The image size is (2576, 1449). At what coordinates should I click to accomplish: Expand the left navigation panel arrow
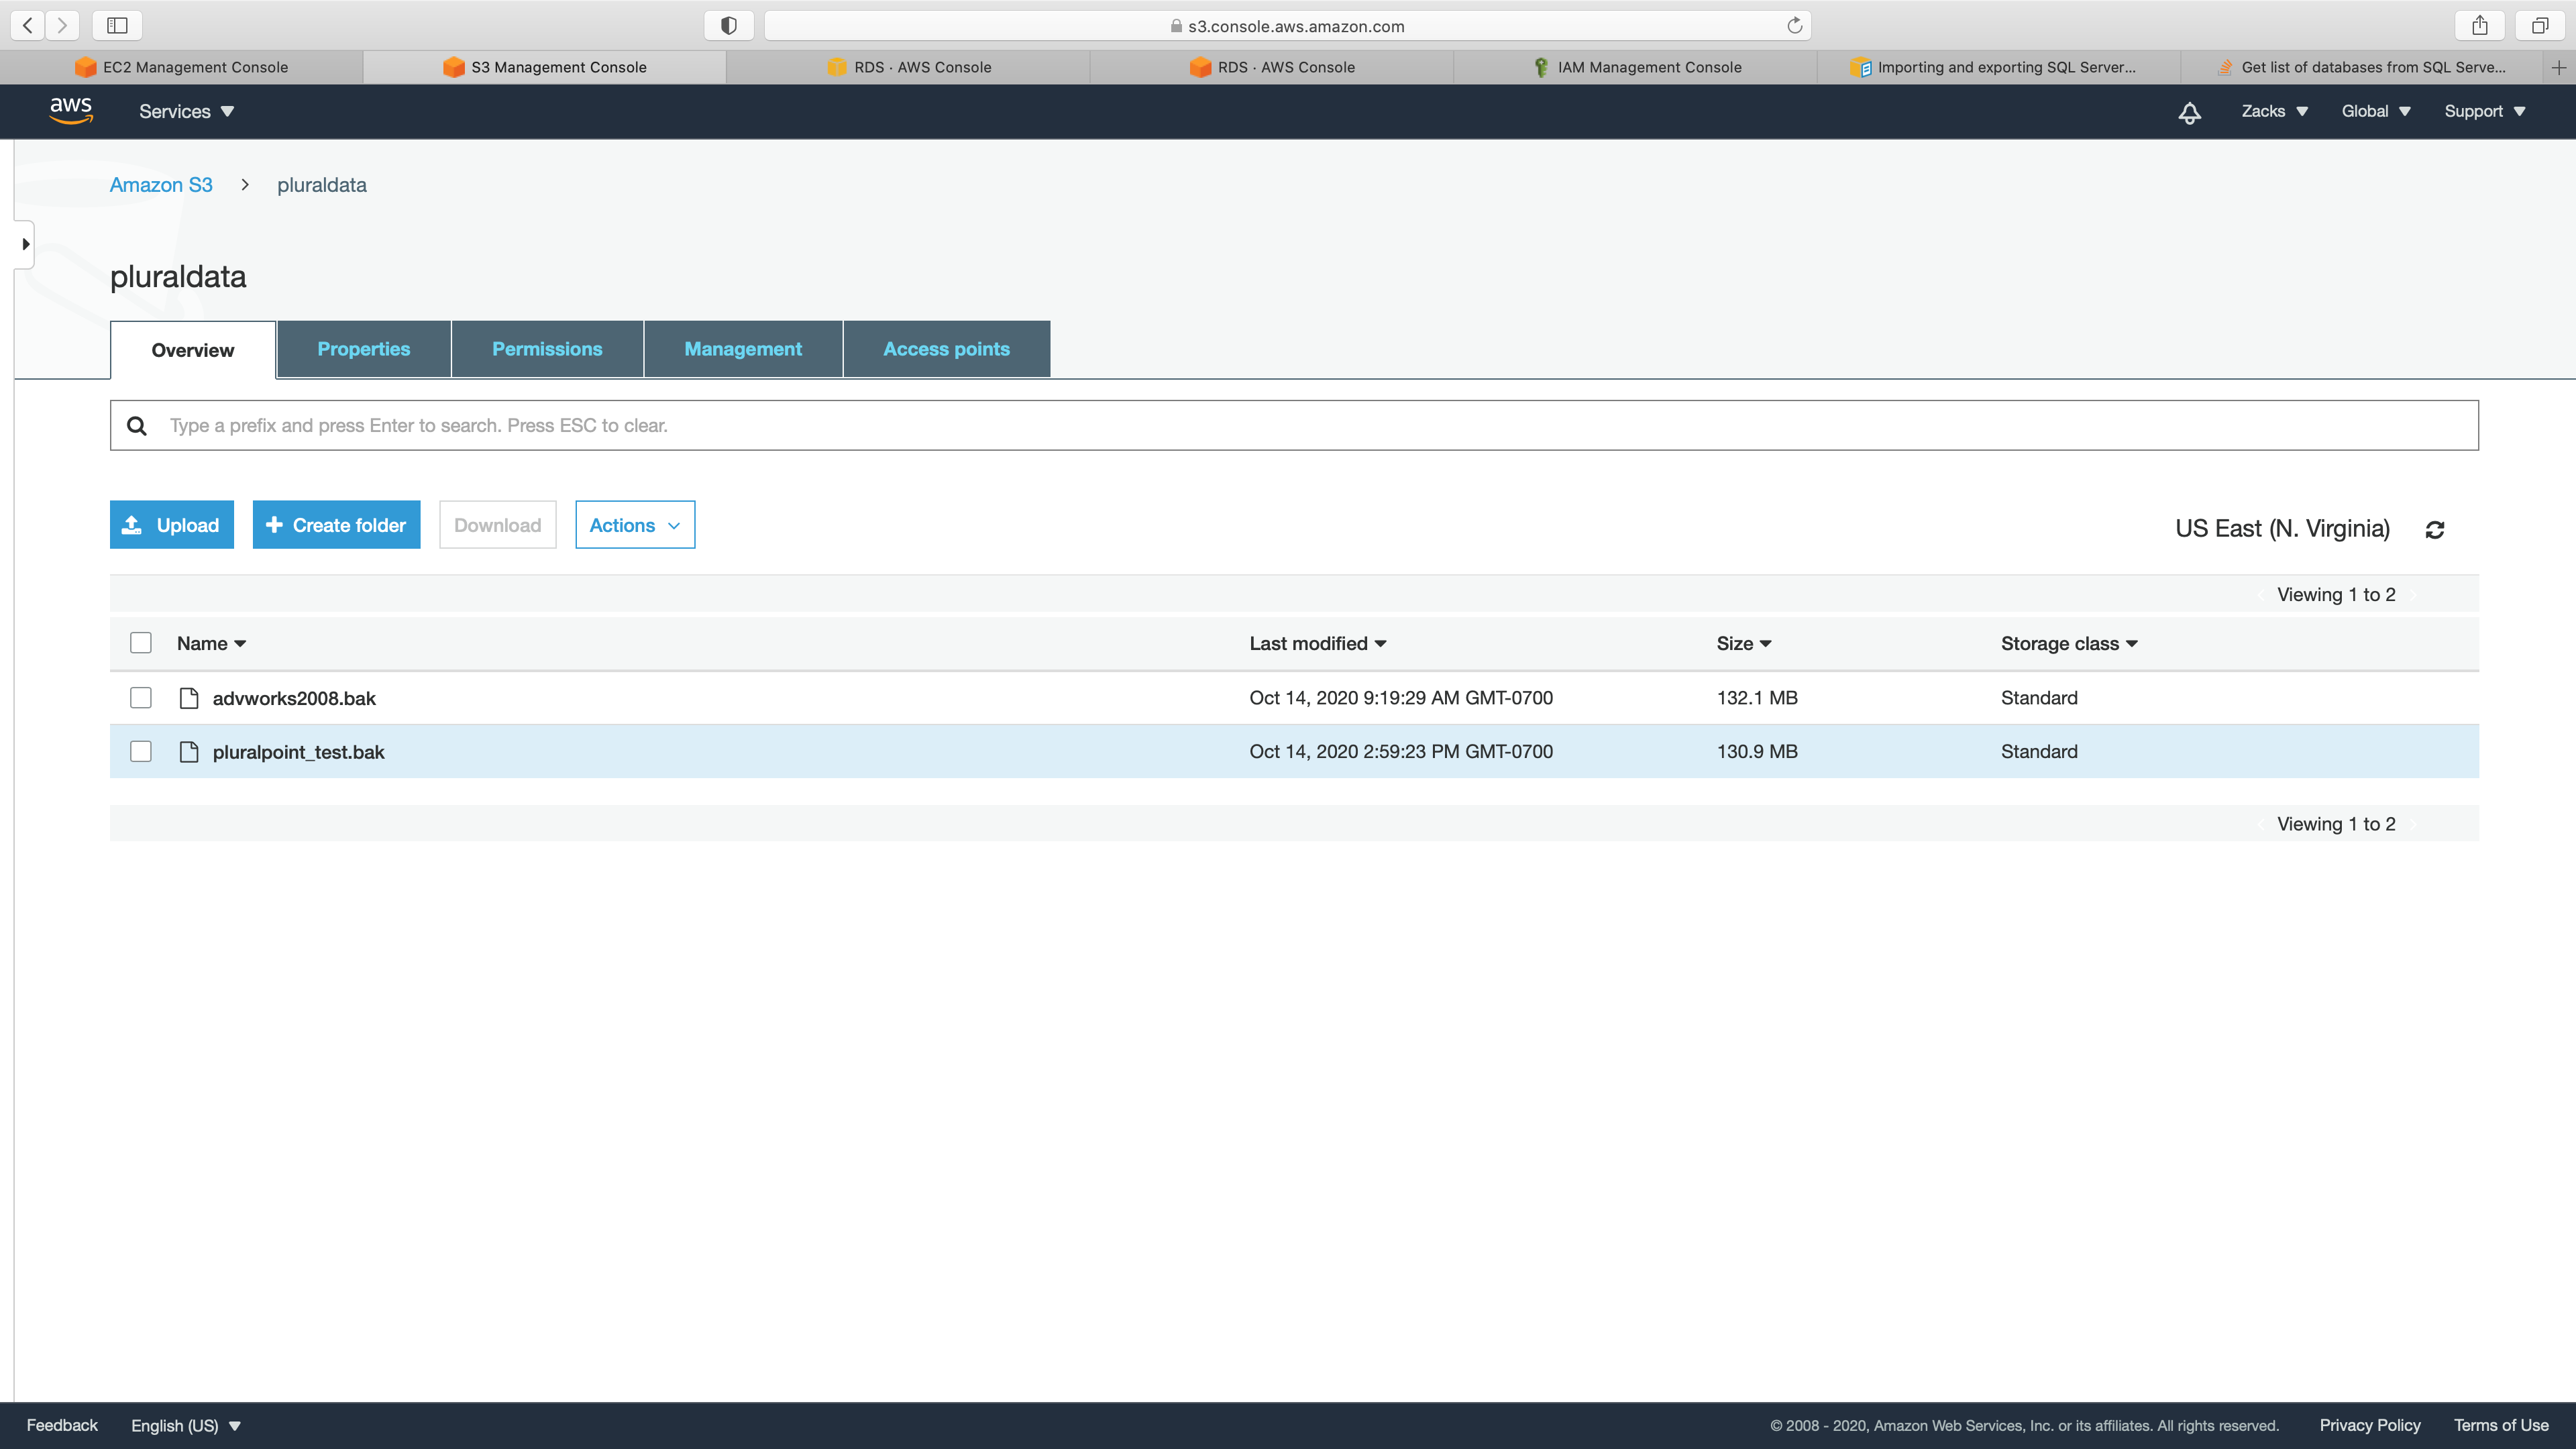coord(25,244)
